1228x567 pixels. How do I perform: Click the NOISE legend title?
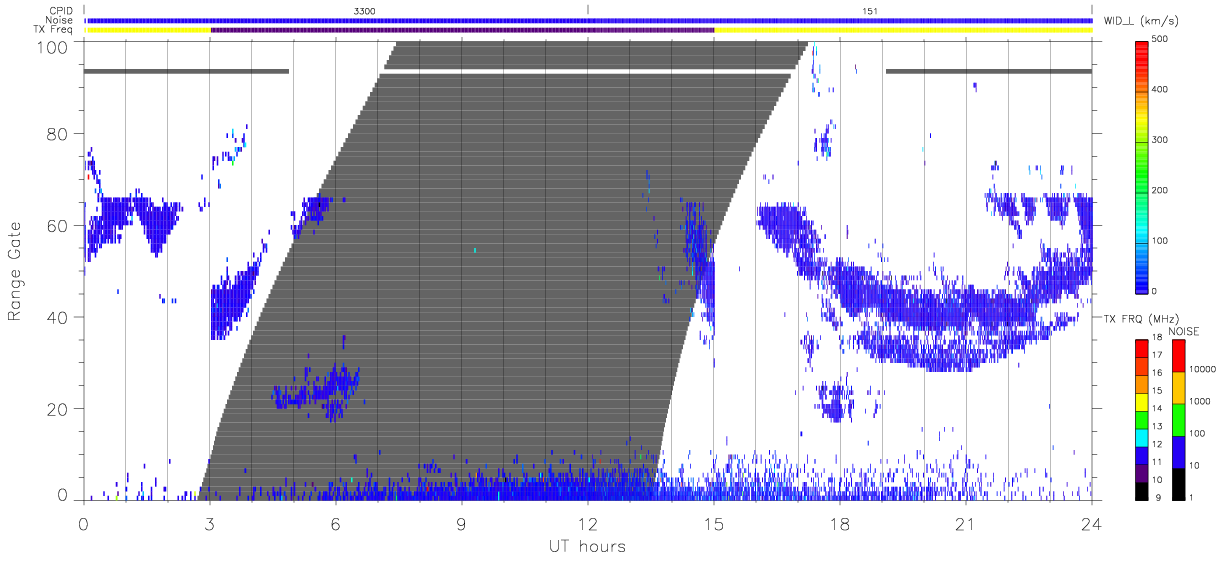point(1183,330)
